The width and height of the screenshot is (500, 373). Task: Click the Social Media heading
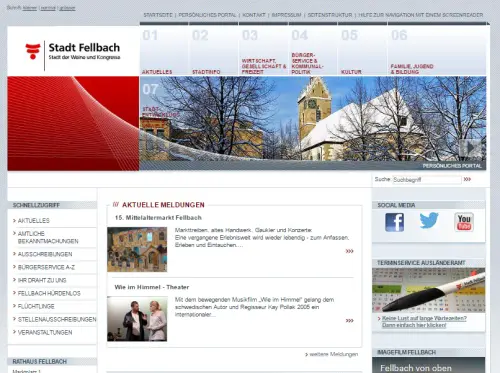click(x=396, y=205)
